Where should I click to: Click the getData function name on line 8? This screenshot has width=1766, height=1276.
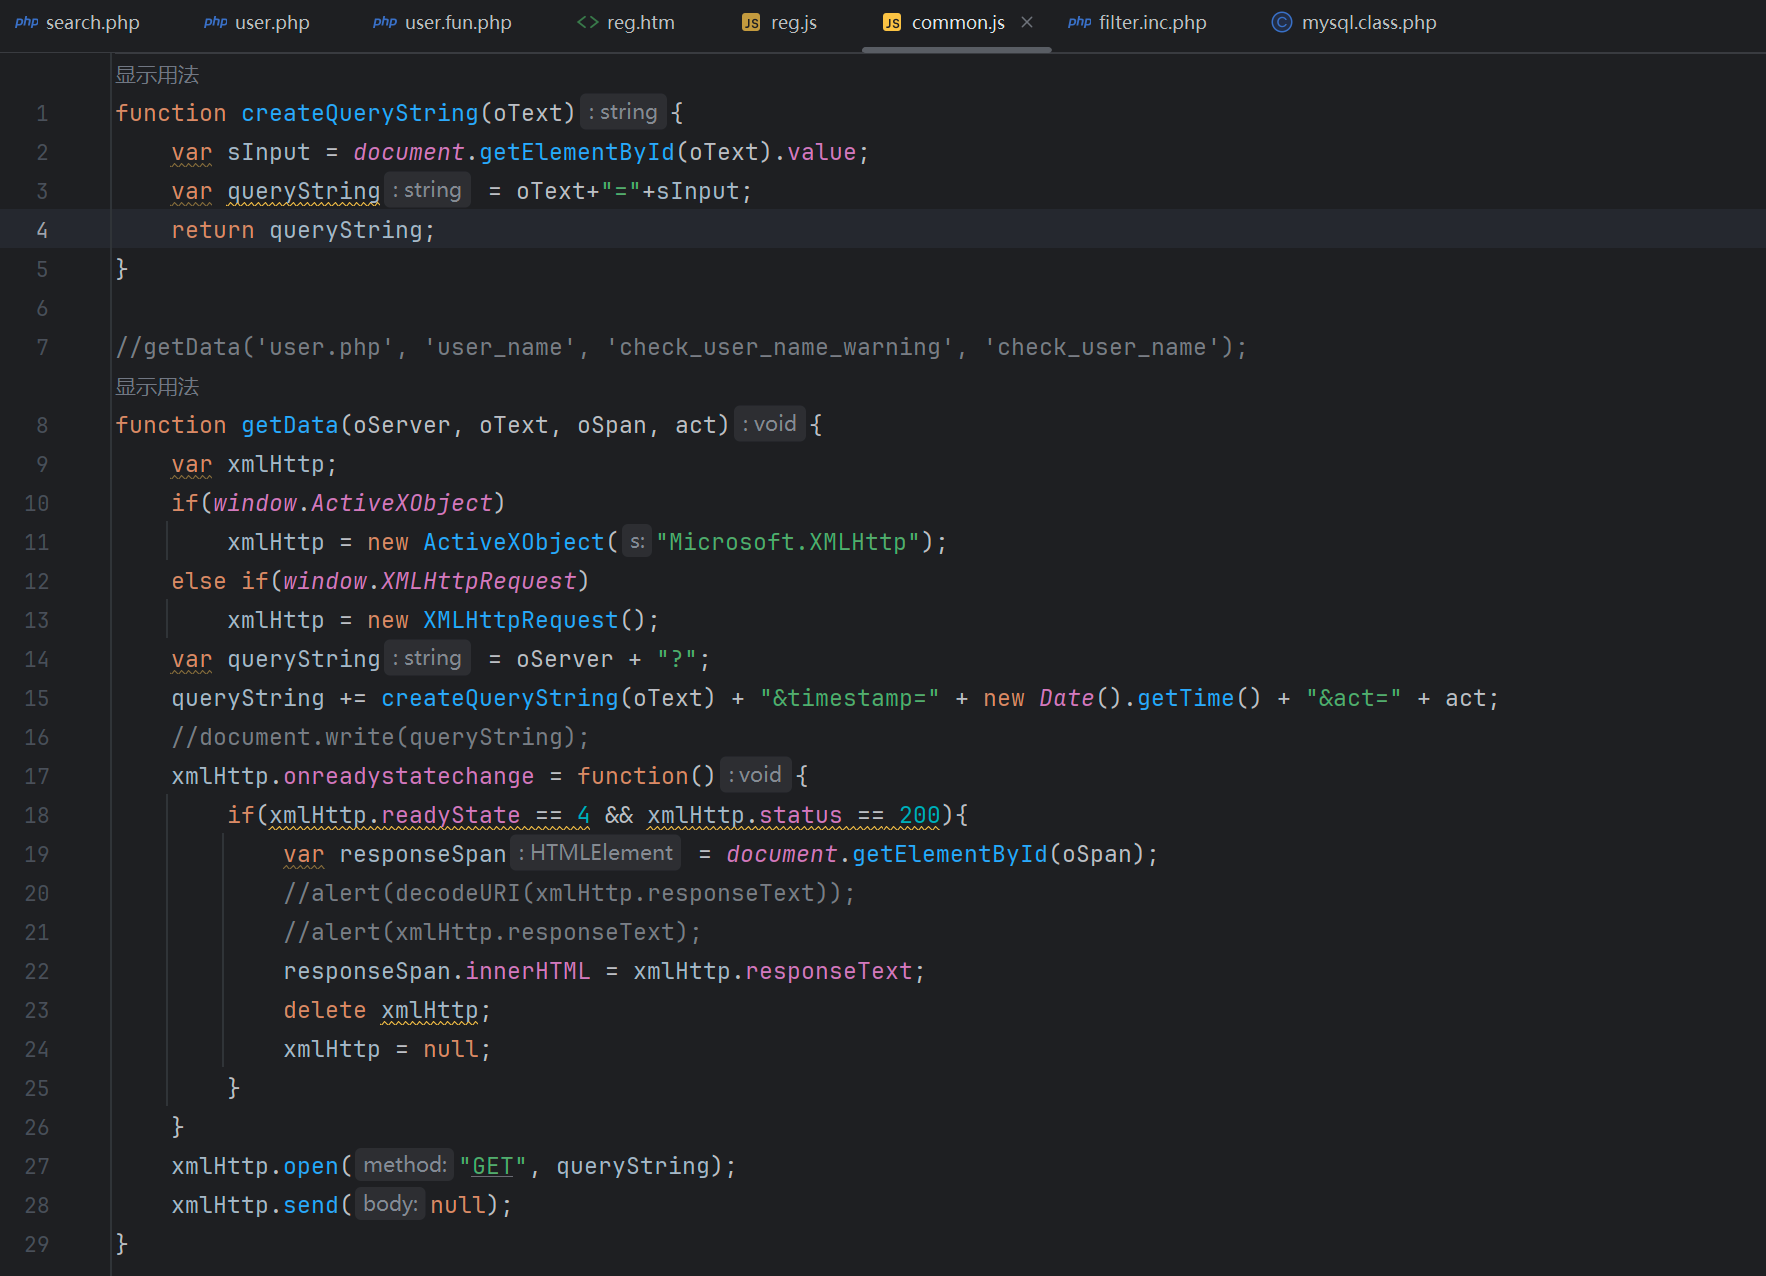[x=290, y=425]
